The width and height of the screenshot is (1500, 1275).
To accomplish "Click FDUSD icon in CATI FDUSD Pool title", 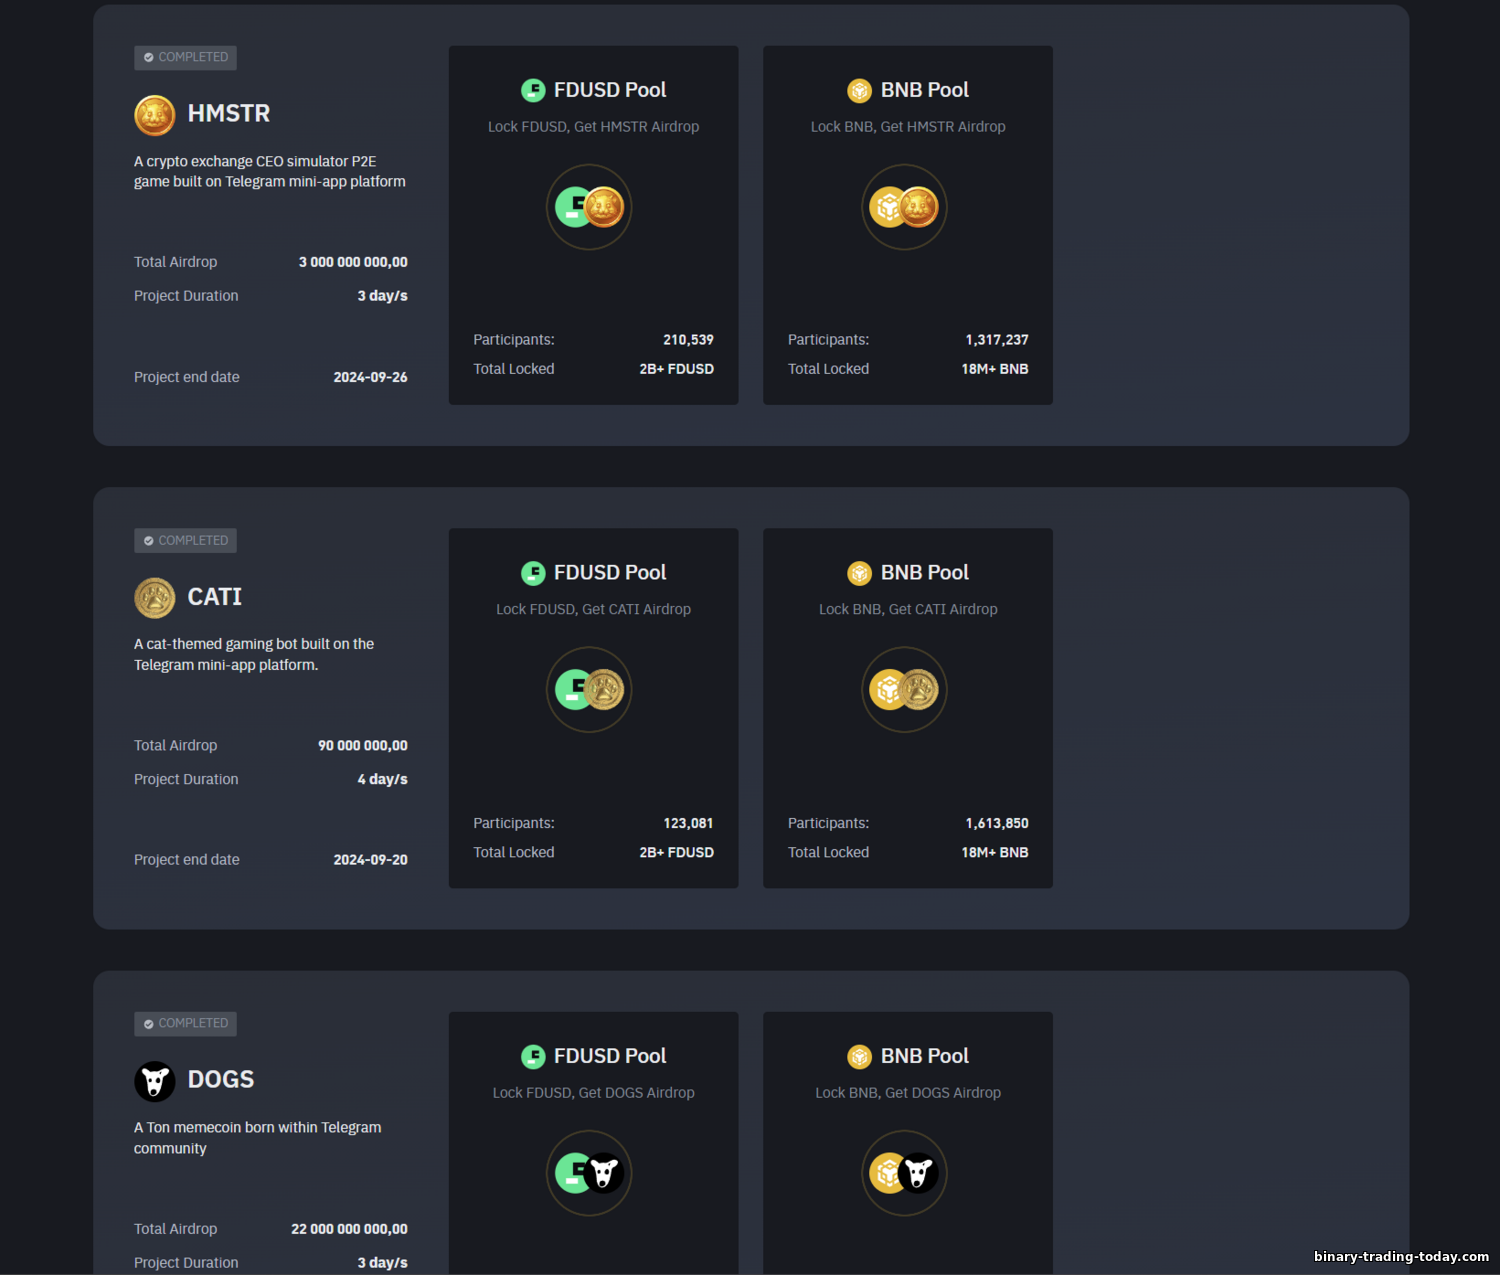I will tap(533, 573).
